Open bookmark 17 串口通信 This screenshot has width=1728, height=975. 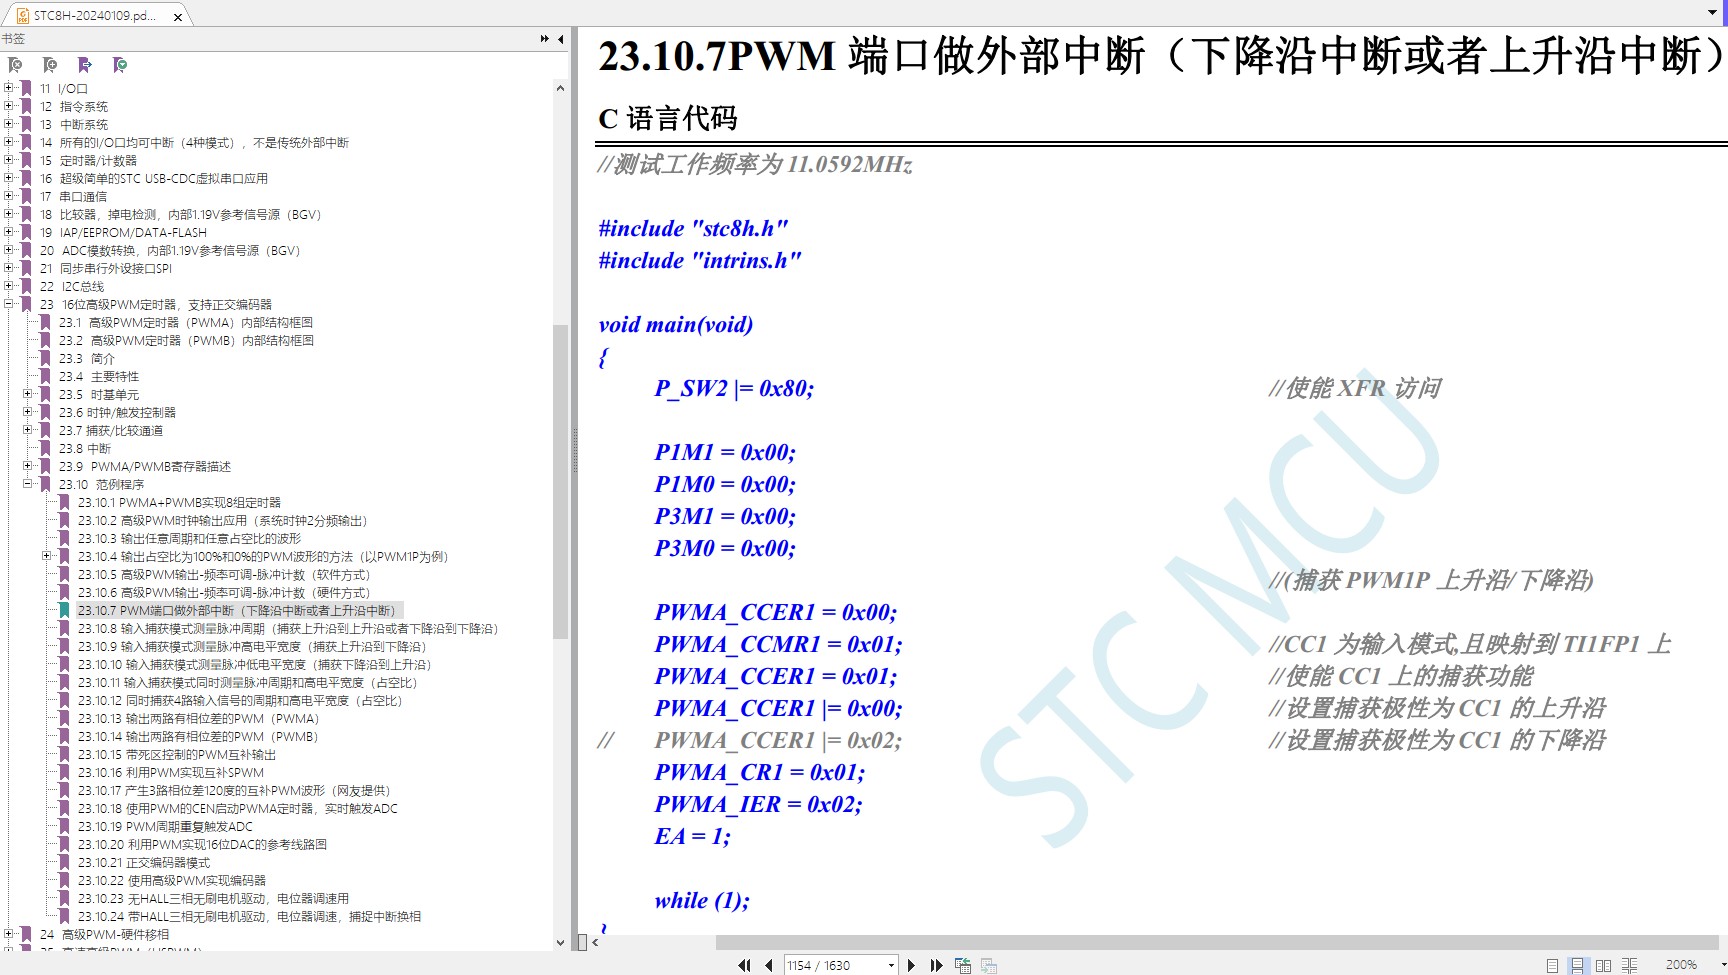73,197
